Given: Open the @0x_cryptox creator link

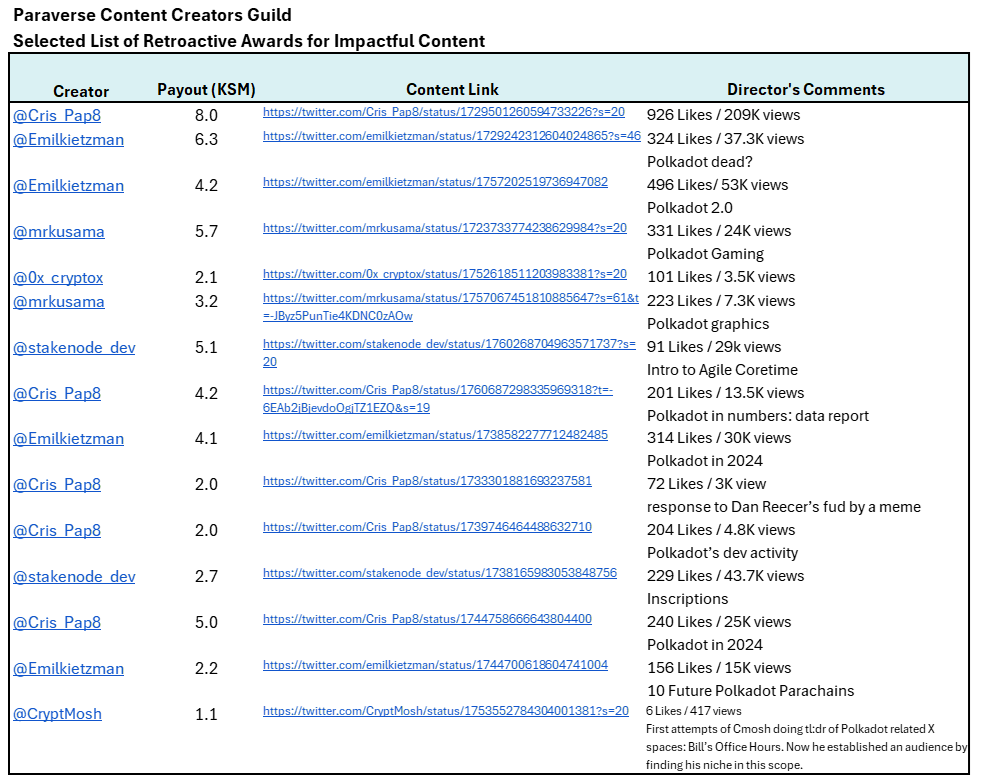Looking at the screenshot, I should pyautogui.click(x=58, y=278).
